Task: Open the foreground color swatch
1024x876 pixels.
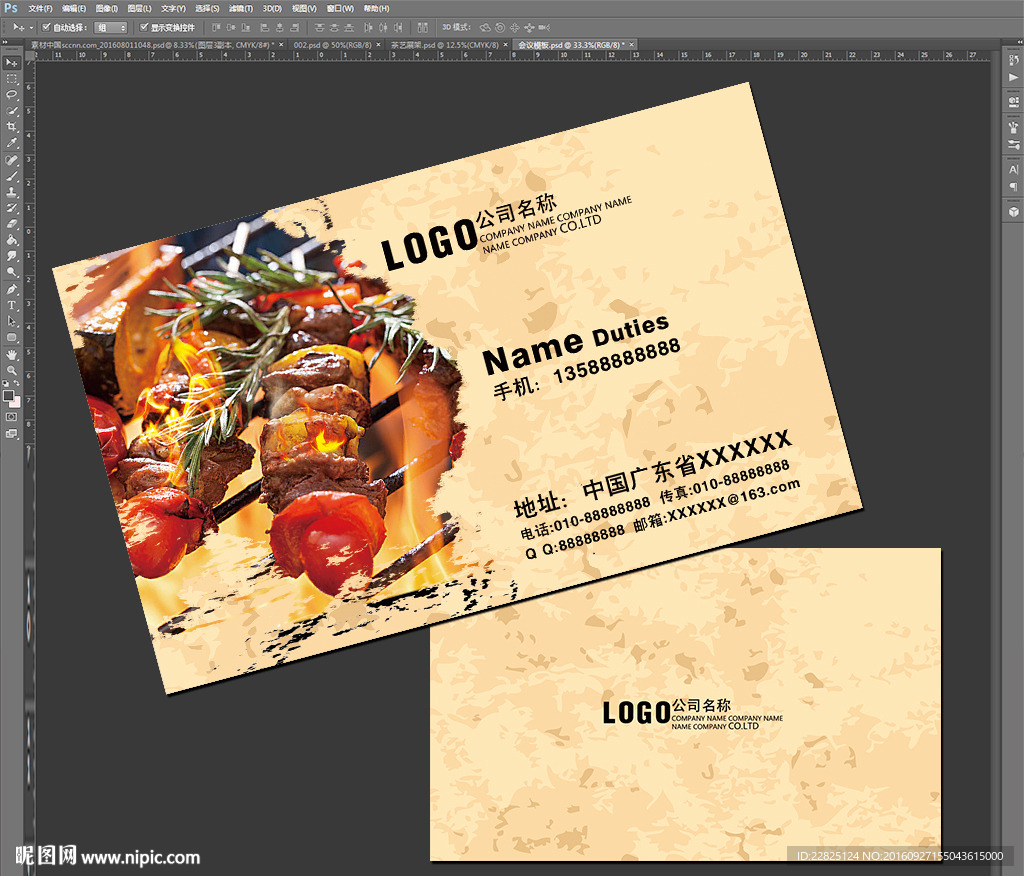Action: pyautogui.click(x=8, y=396)
